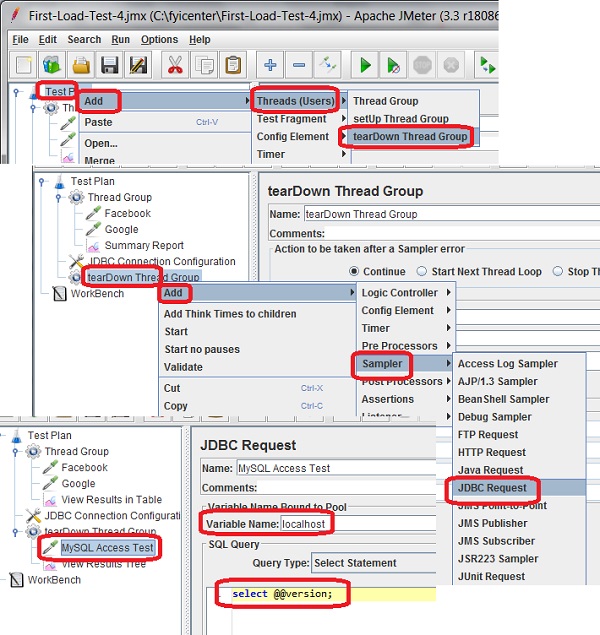Open the File menu
Screen dimensions: 600x635
click(20, 39)
